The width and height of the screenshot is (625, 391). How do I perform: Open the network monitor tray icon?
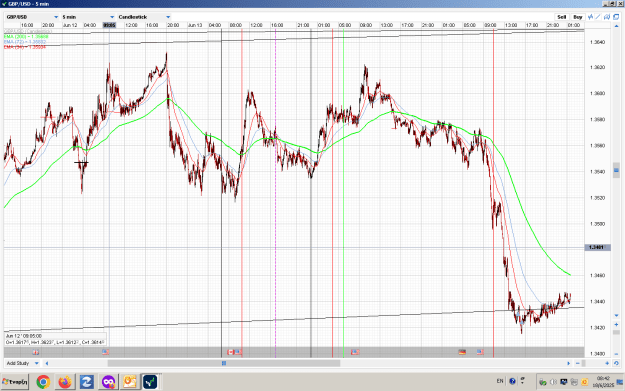click(563, 382)
